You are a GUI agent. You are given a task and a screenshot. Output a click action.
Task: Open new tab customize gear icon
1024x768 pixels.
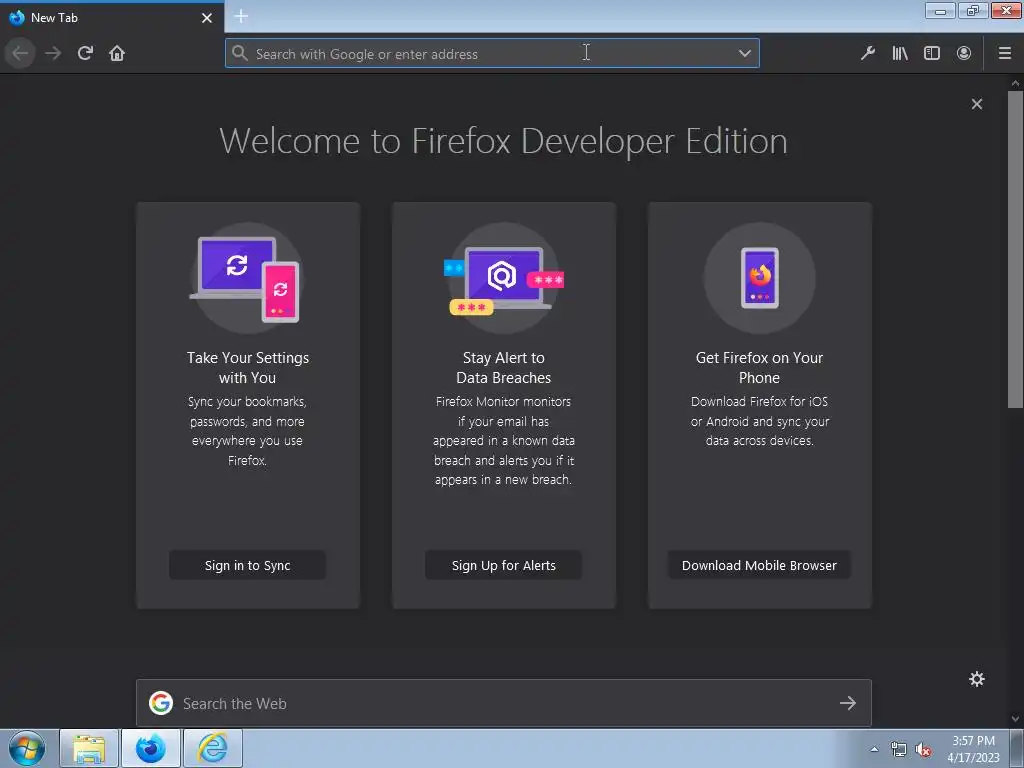point(977,679)
